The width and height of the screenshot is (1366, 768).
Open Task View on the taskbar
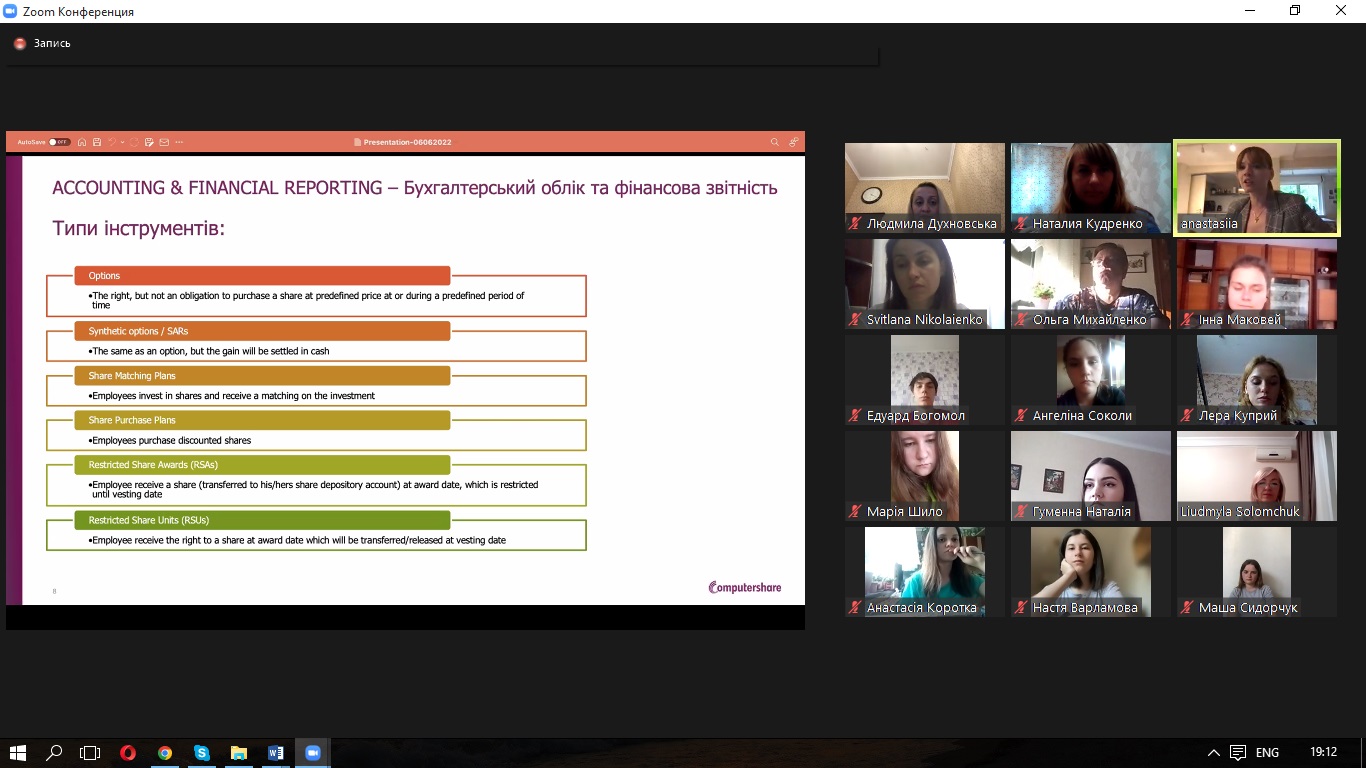(x=91, y=753)
